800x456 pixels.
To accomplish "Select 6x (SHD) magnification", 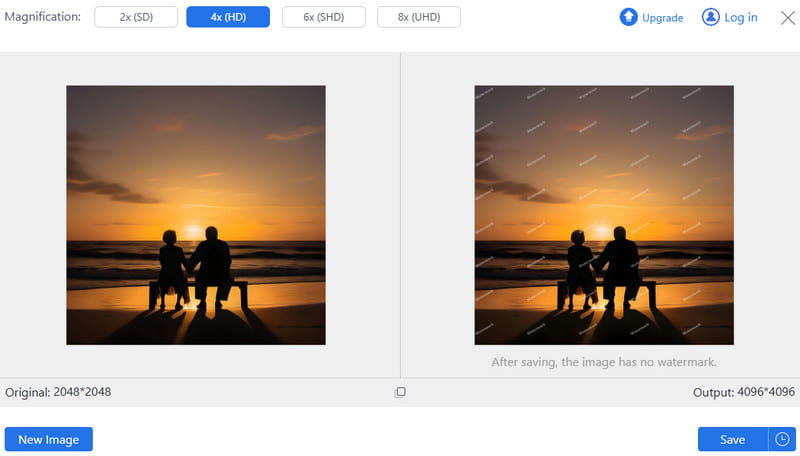I will 323,17.
